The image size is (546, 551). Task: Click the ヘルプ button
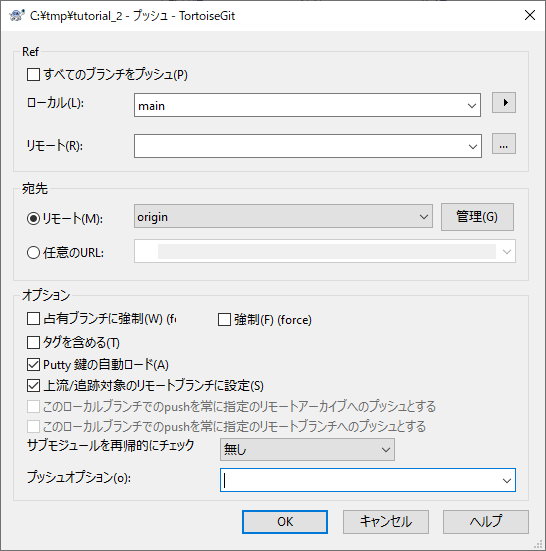pyautogui.click(x=486, y=522)
